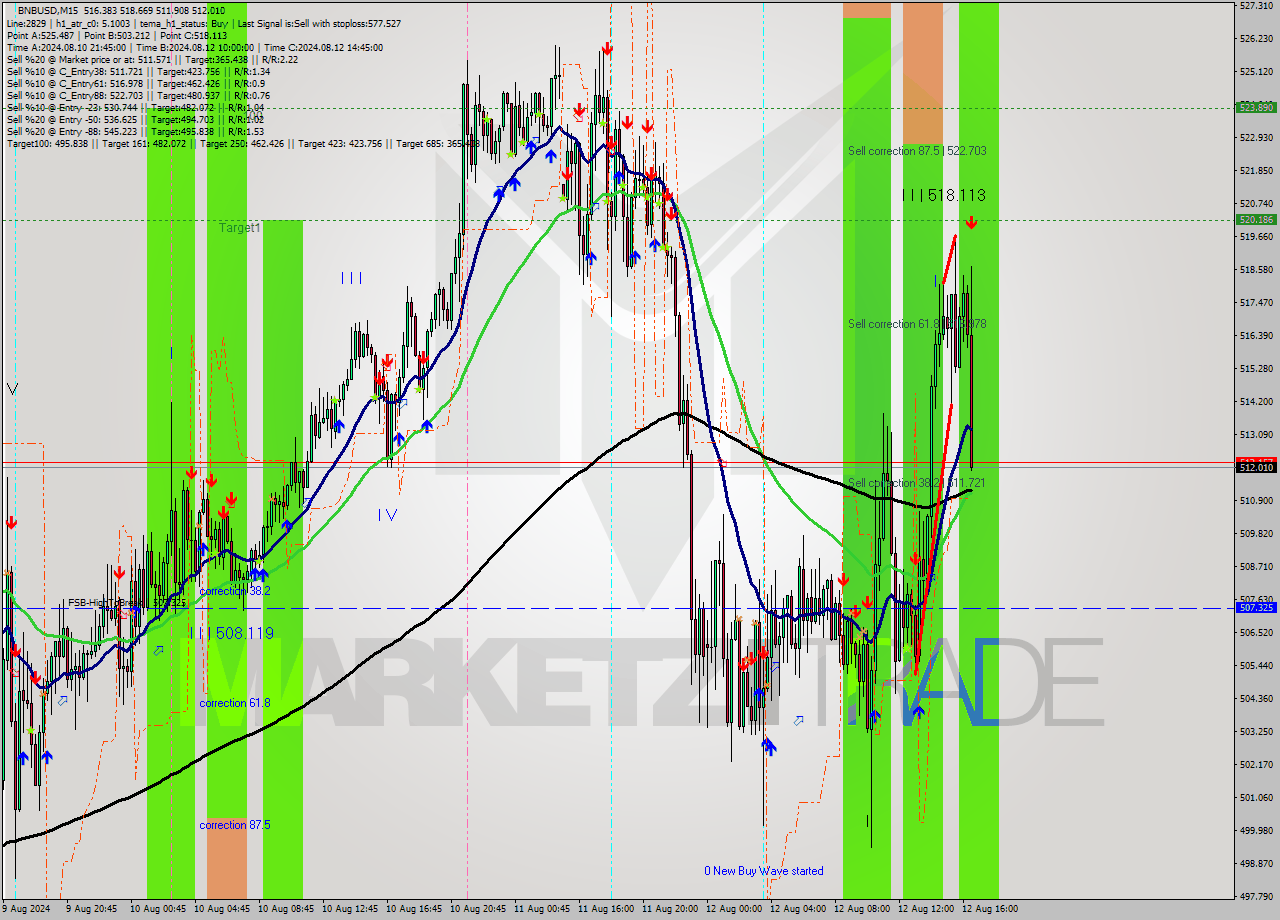Image resolution: width=1280 pixels, height=920 pixels.
Task: Click the 504.360 price axis label
Action: pyautogui.click(x=1255, y=699)
